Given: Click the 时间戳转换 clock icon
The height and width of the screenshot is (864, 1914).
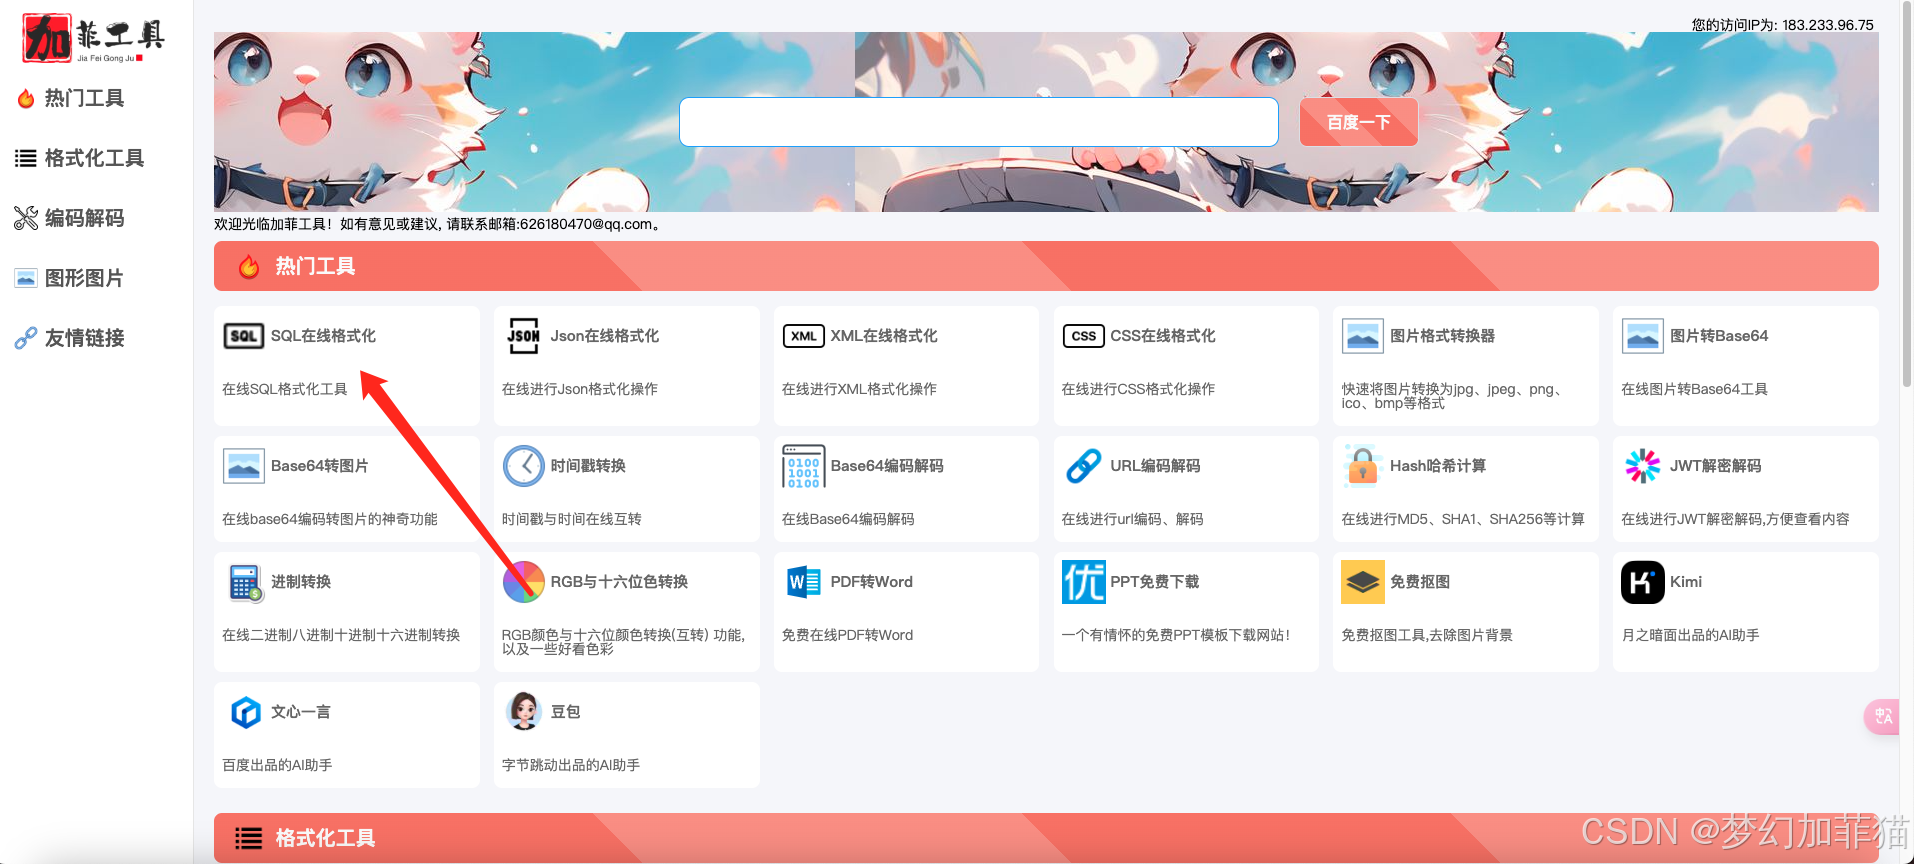Looking at the screenshot, I should (x=524, y=466).
